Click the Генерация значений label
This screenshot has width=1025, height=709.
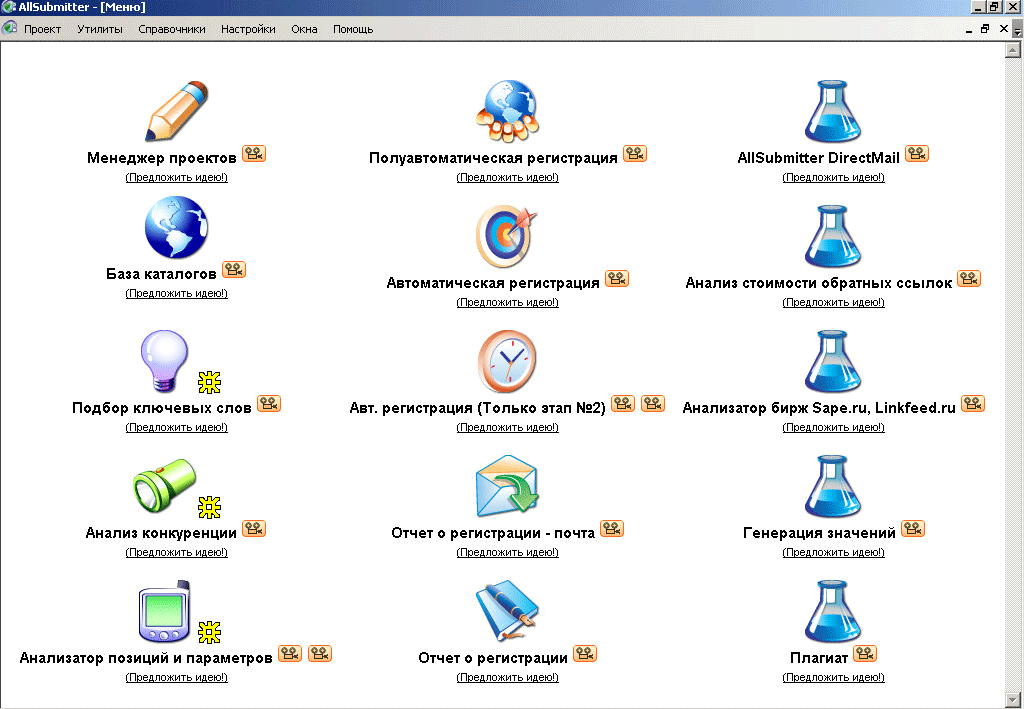[x=819, y=533]
